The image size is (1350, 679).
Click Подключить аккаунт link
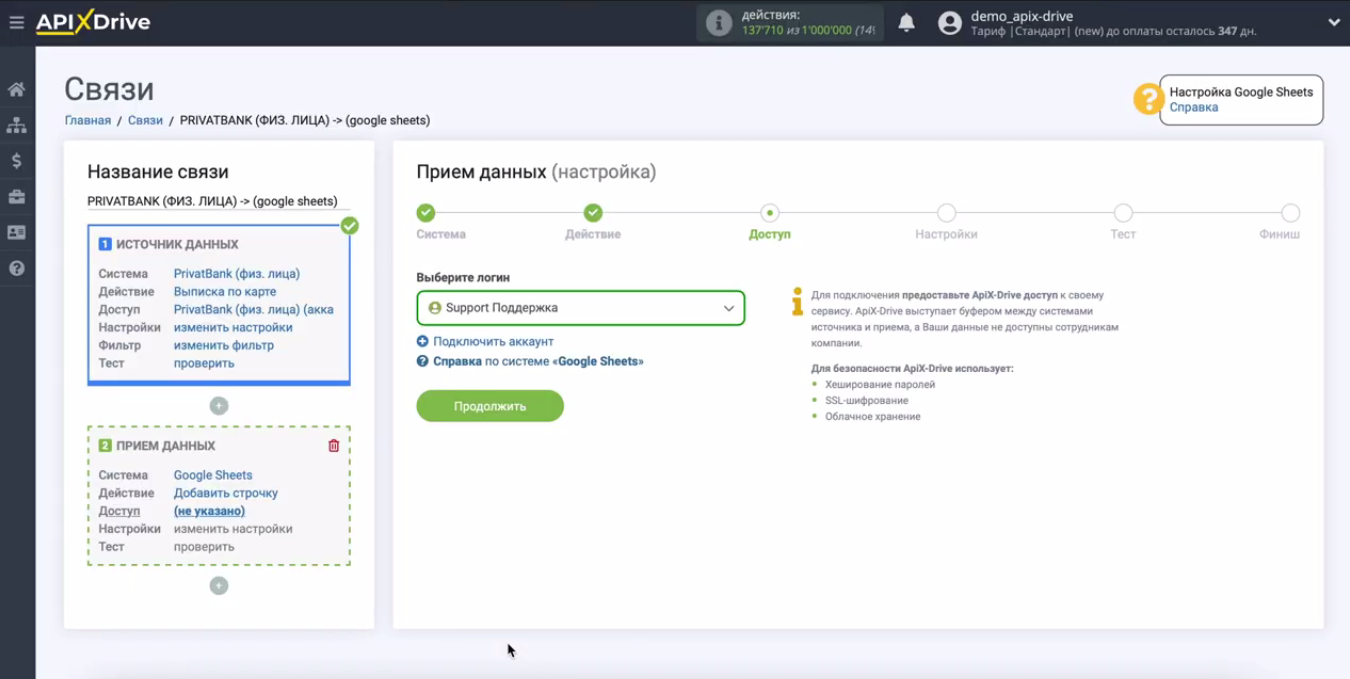point(493,342)
